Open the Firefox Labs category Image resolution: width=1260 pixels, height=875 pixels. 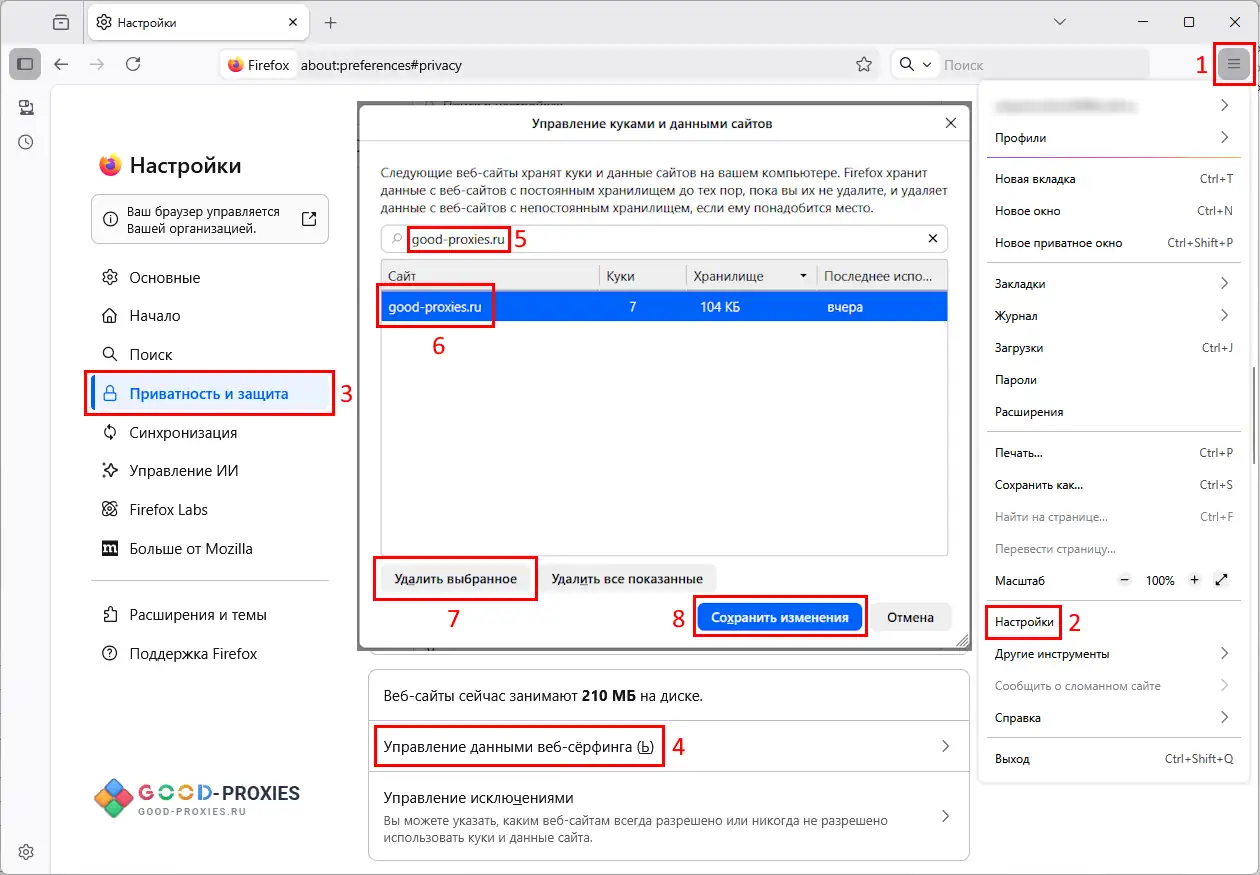coord(210,510)
